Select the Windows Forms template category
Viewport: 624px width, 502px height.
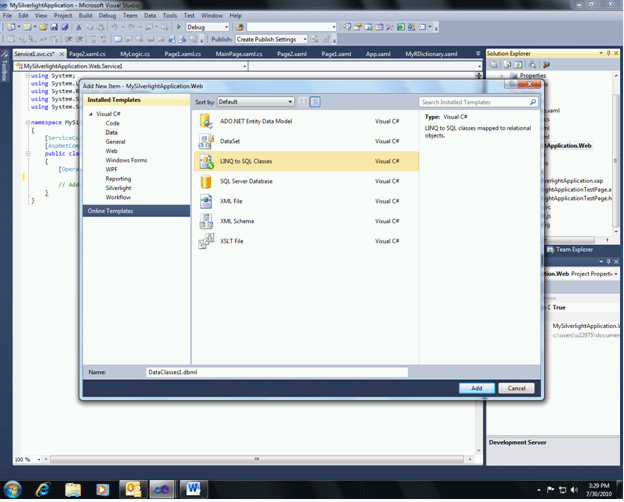126,160
